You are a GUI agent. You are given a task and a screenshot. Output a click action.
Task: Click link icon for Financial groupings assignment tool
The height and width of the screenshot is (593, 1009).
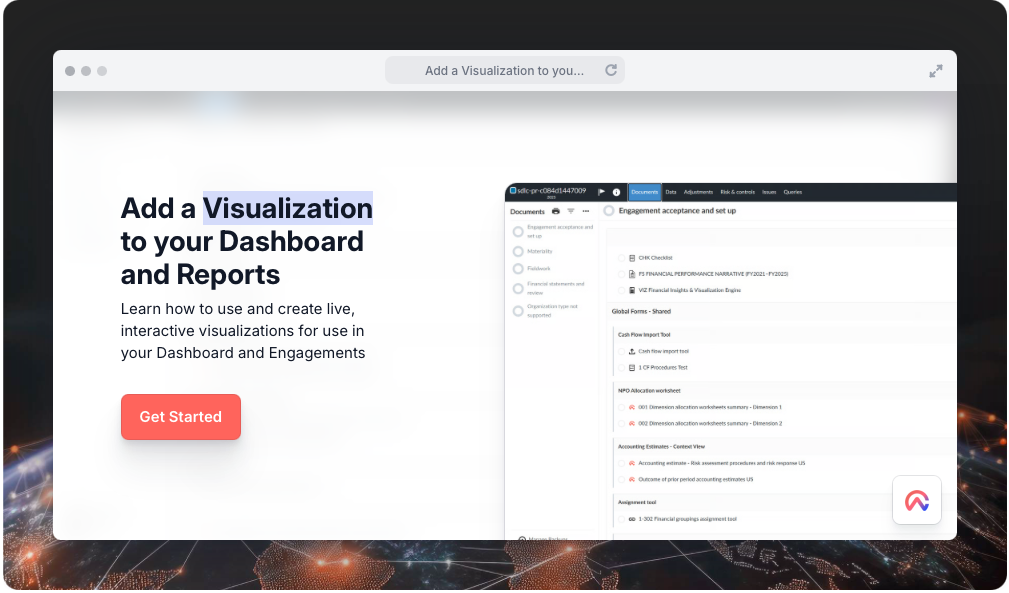tap(632, 519)
